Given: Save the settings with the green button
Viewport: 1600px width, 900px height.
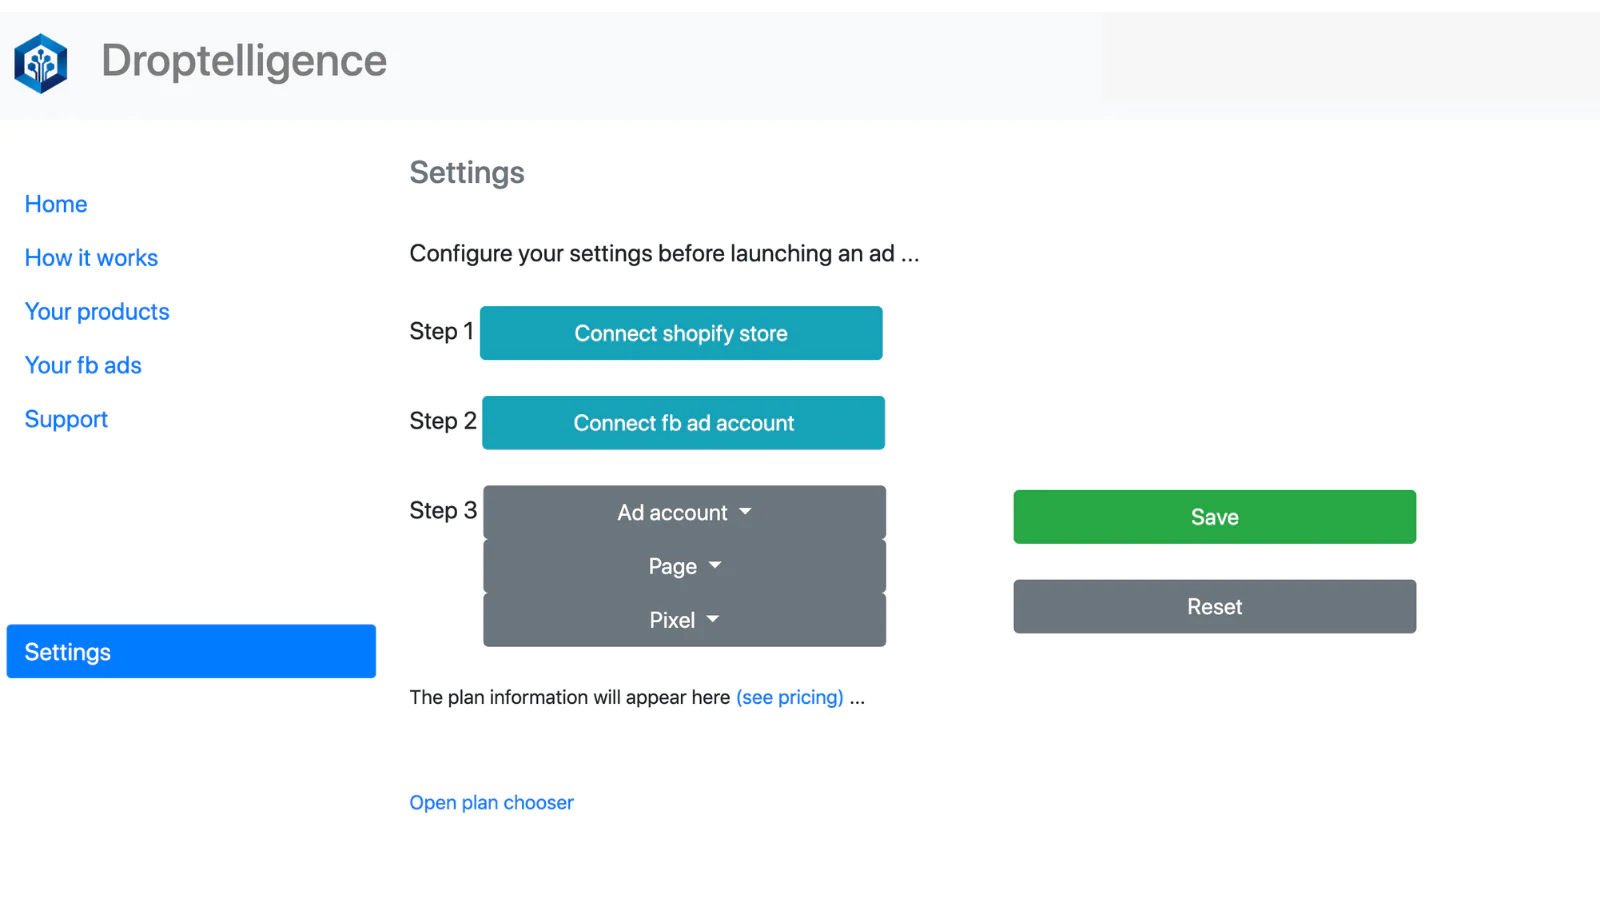Looking at the screenshot, I should (1214, 517).
